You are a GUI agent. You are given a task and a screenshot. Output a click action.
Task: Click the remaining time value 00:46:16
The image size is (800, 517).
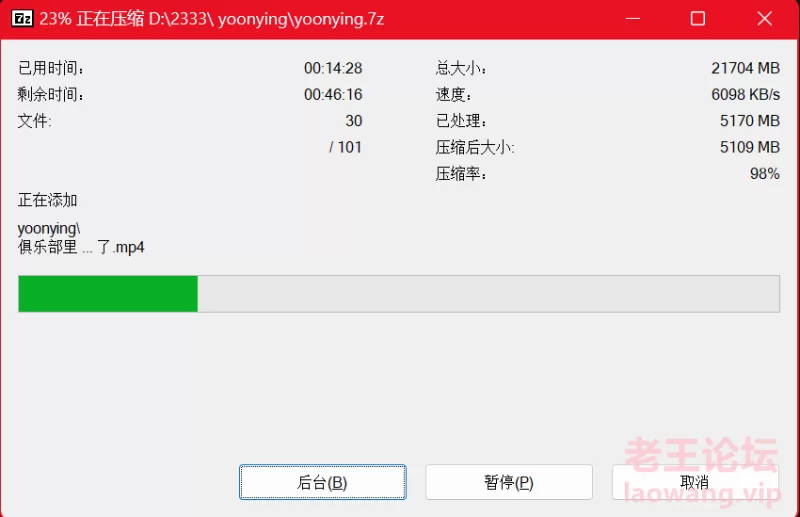pos(333,94)
